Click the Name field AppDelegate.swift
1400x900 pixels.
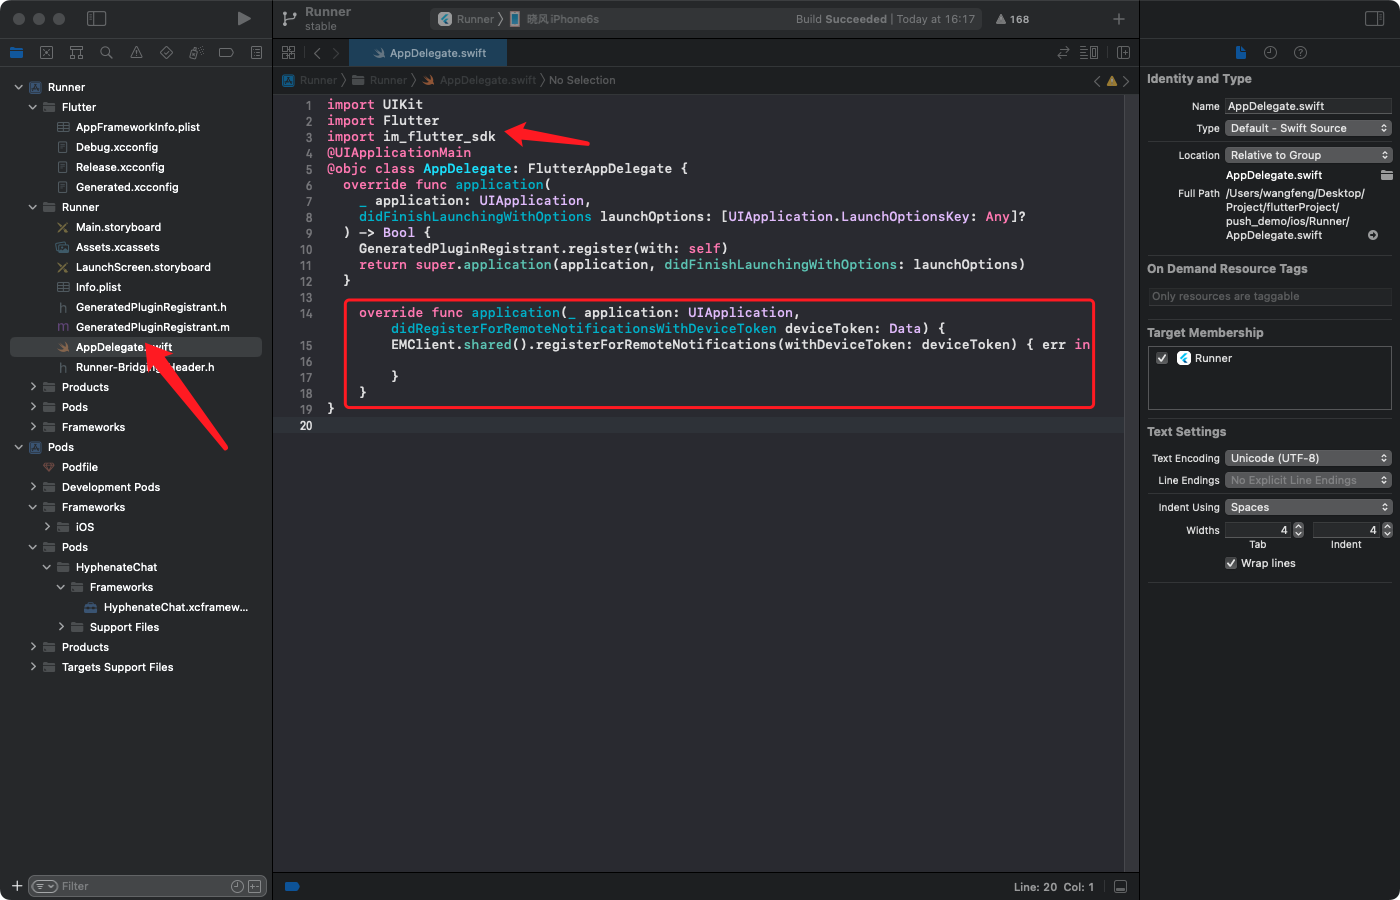tap(1308, 106)
